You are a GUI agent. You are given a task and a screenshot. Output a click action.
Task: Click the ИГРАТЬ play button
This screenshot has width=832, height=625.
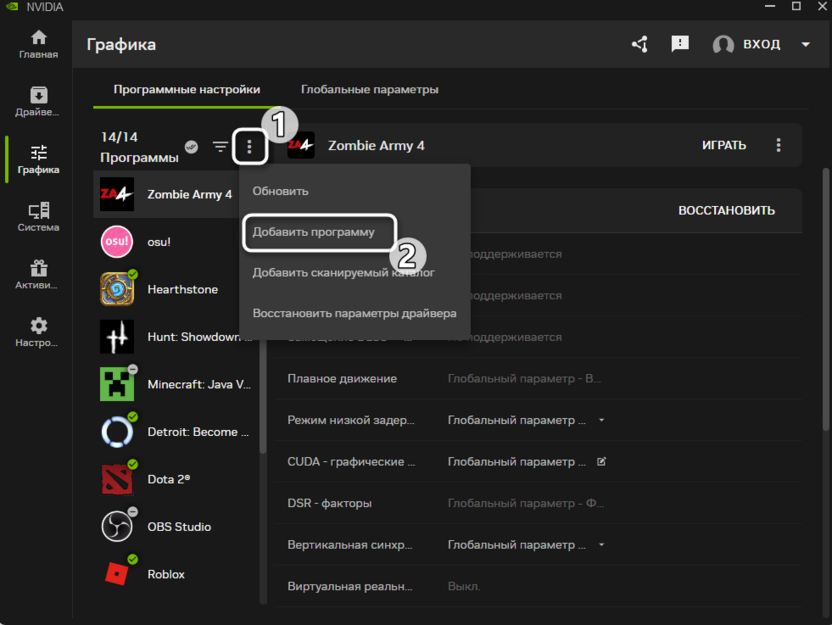pos(724,145)
